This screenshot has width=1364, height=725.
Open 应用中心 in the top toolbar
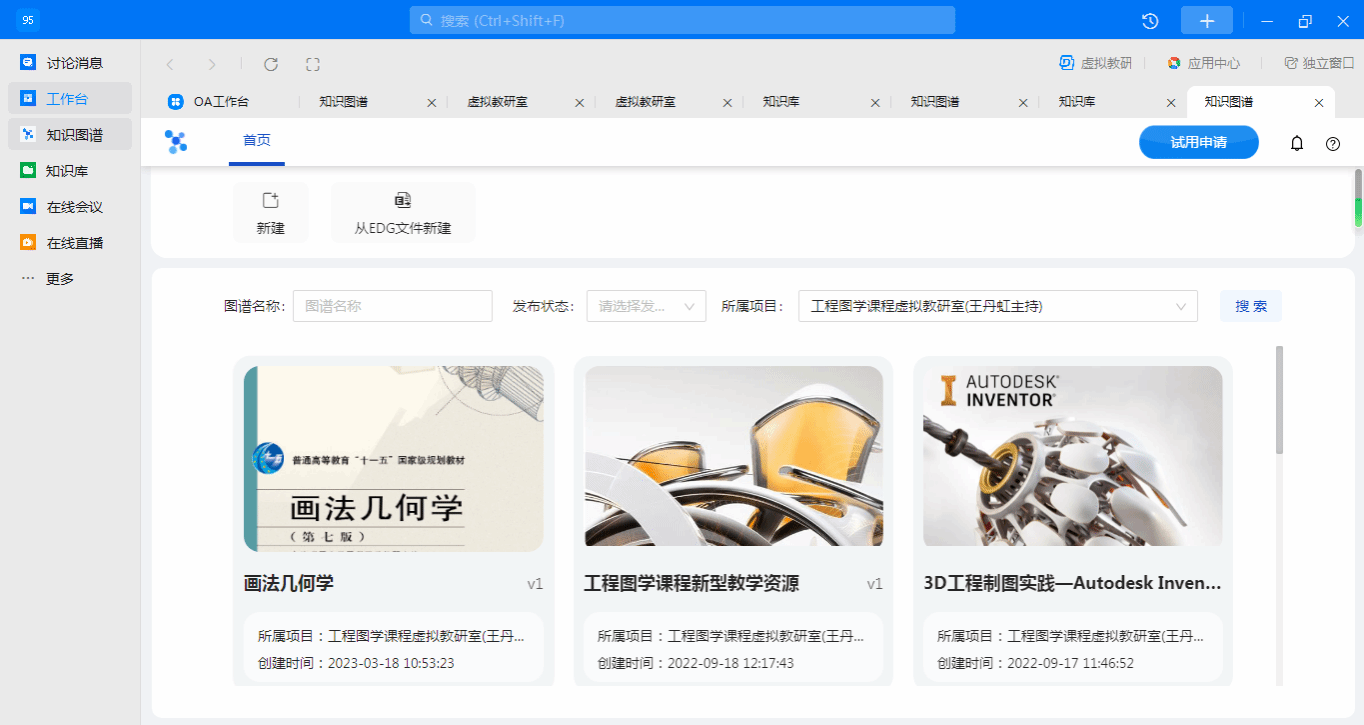coord(1204,63)
